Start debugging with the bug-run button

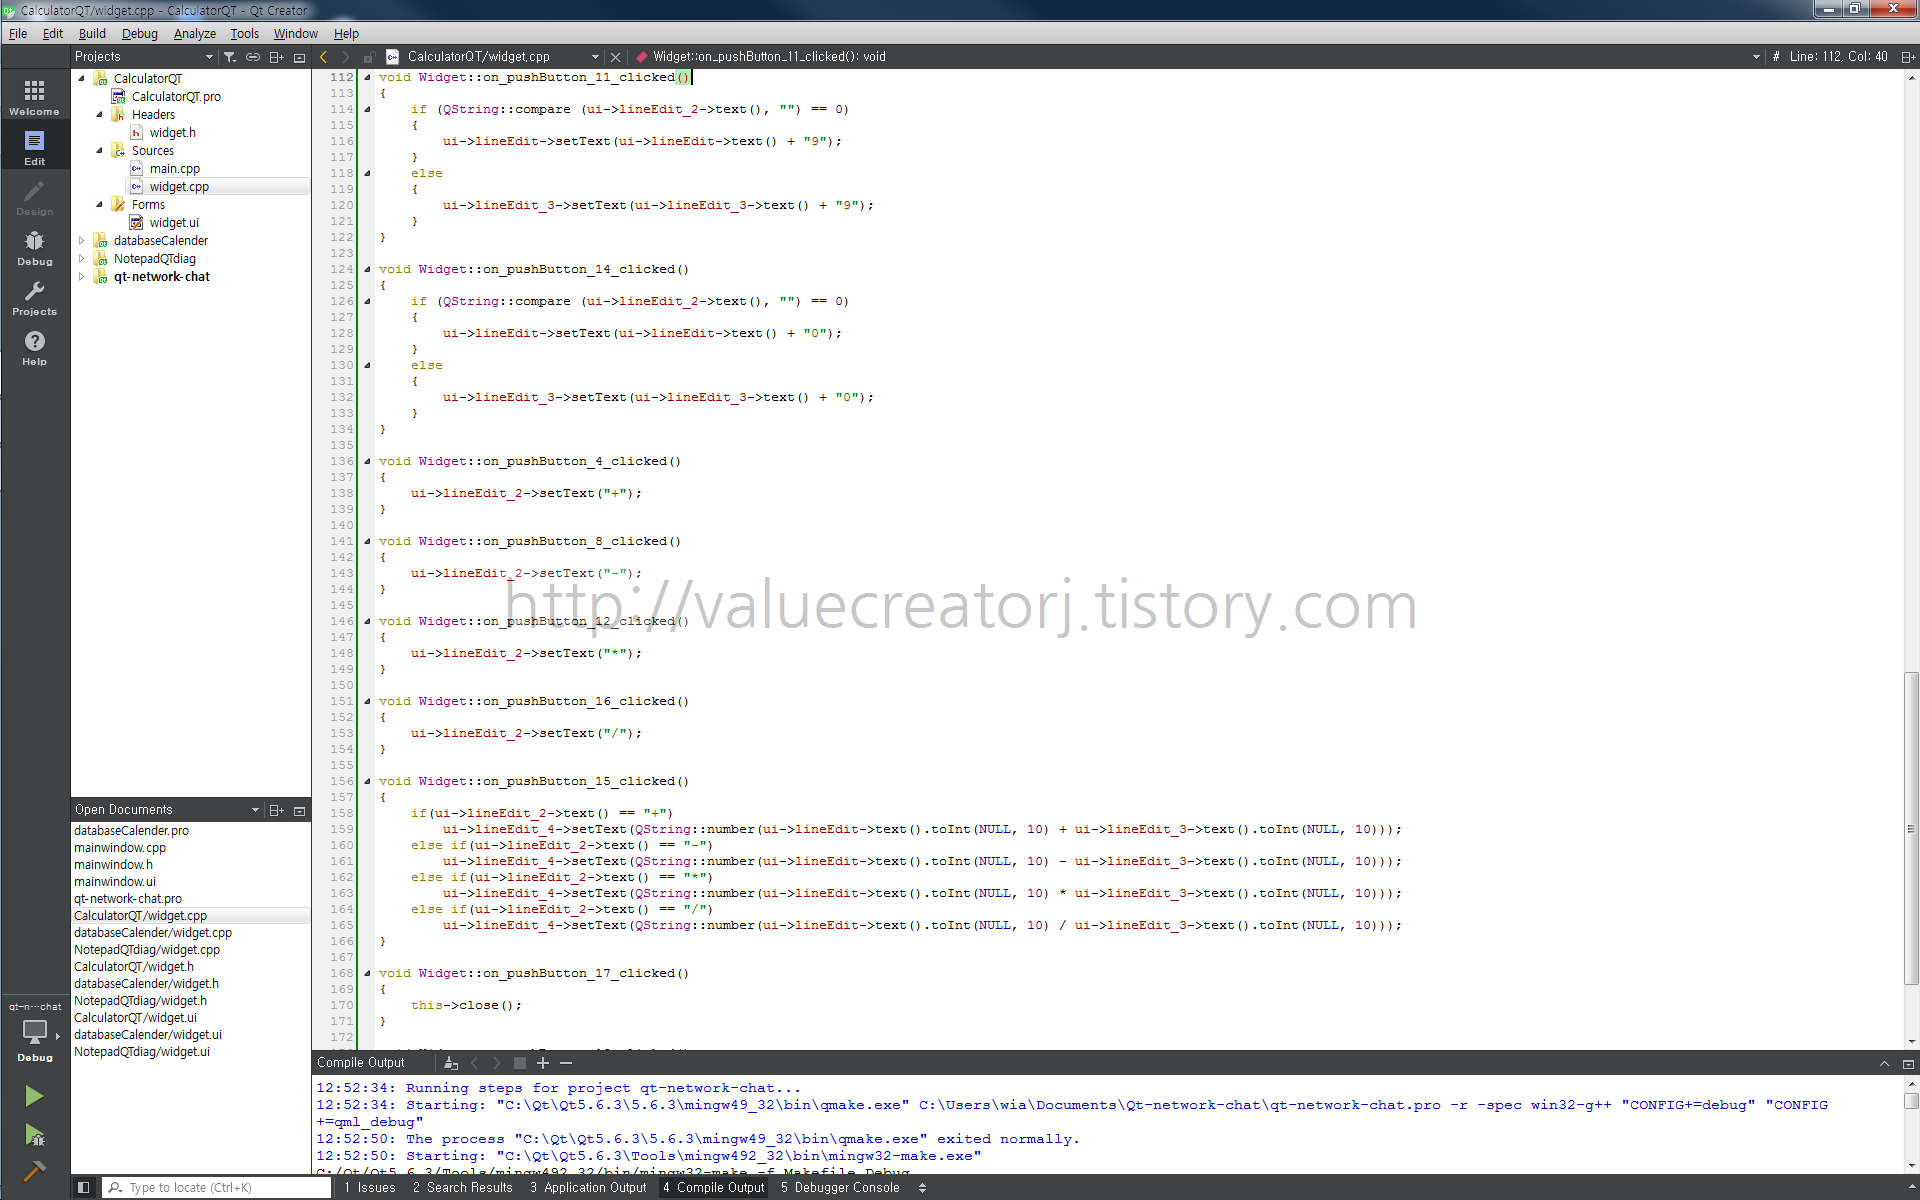click(34, 1135)
